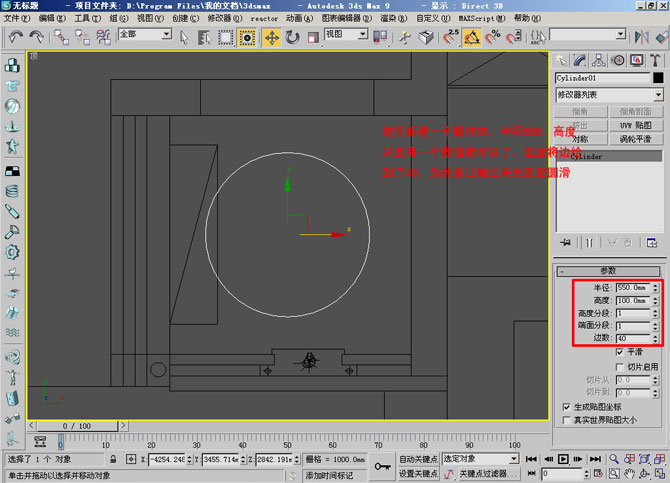Click the 边数 sides spinner arrows
The width and height of the screenshot is (670, 483).
coord(655,339)
